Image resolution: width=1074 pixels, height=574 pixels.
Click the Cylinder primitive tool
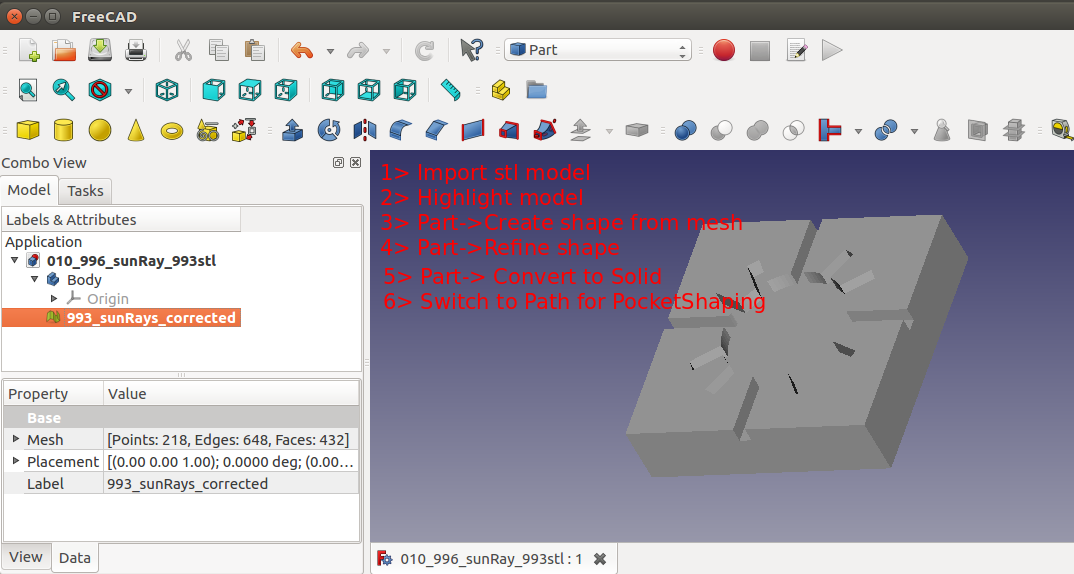pos(63,130)
